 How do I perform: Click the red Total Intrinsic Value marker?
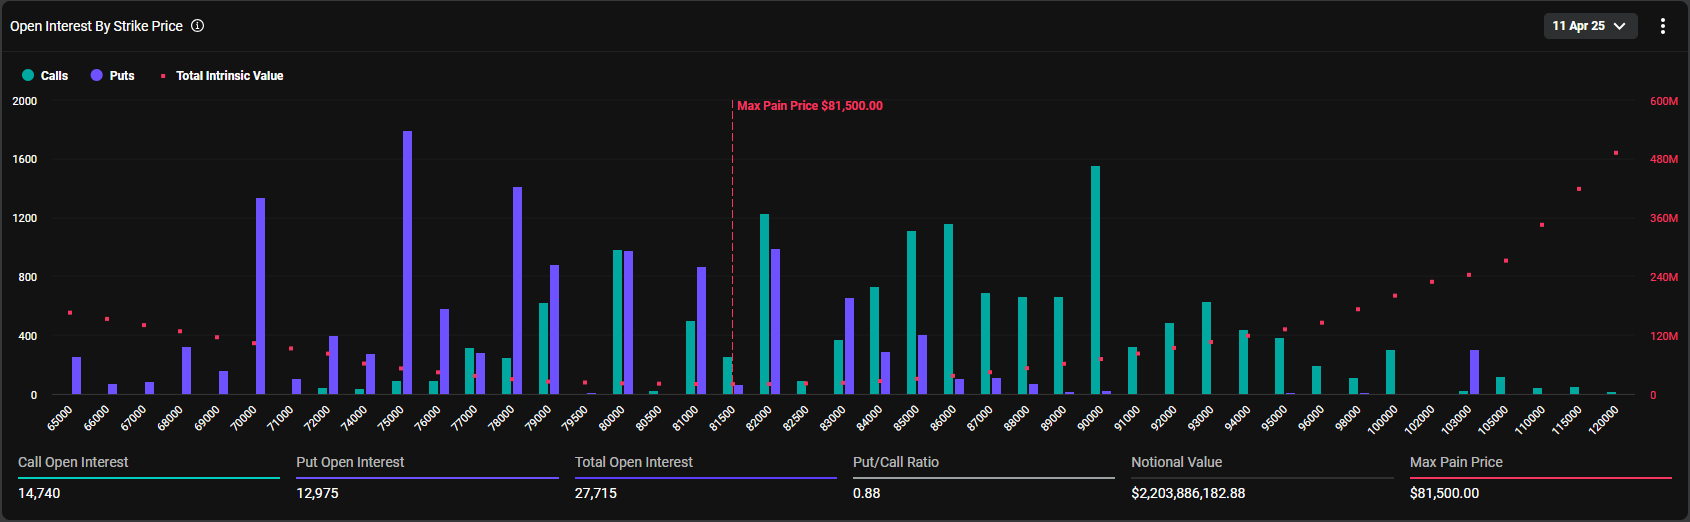163,76
